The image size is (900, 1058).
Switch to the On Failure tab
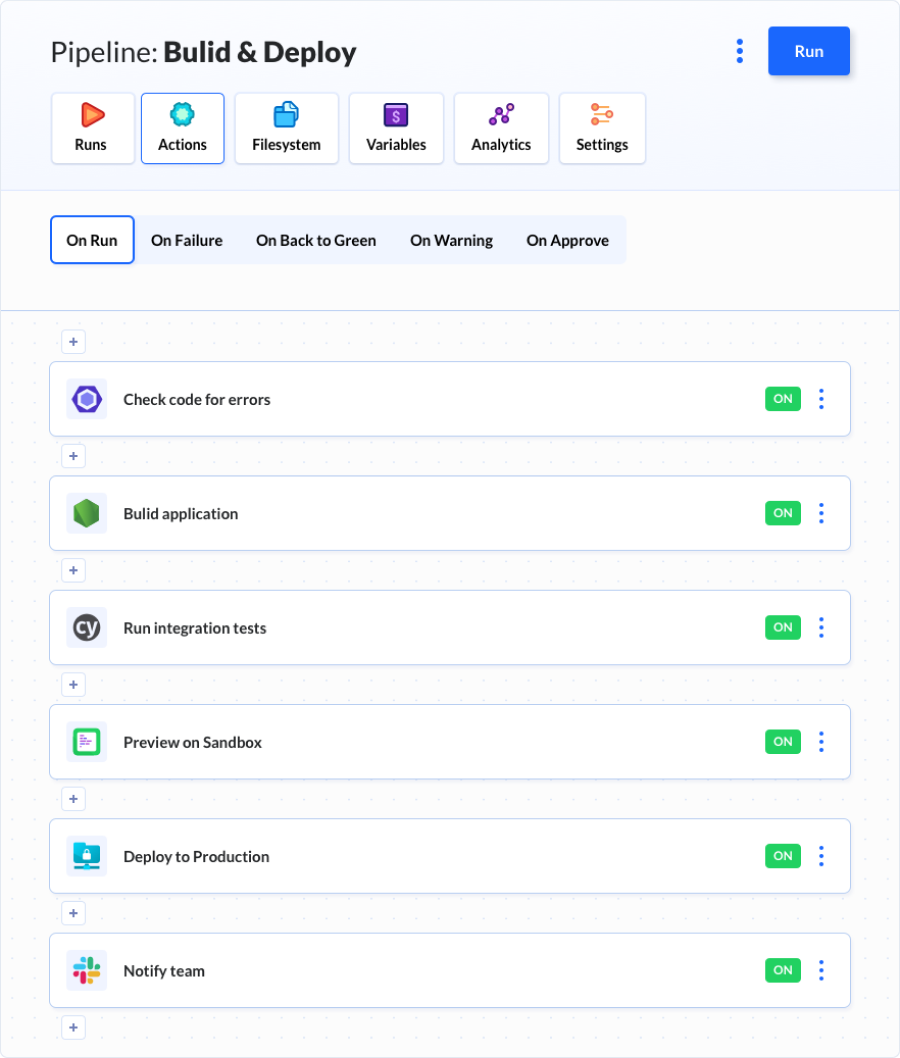coord(186,240)
